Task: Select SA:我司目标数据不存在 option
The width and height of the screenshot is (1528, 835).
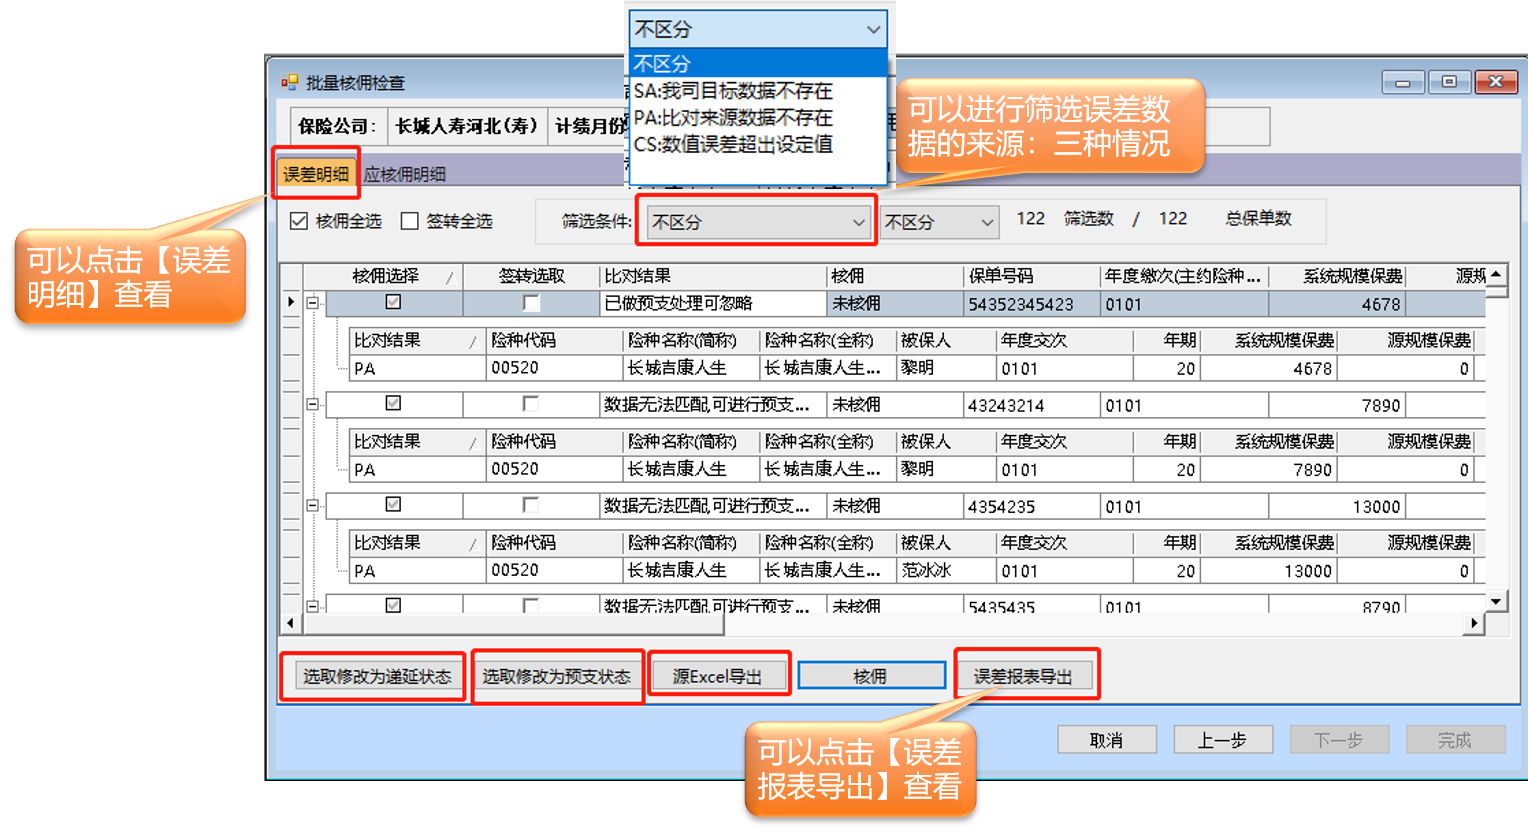Action: (733, 91)
